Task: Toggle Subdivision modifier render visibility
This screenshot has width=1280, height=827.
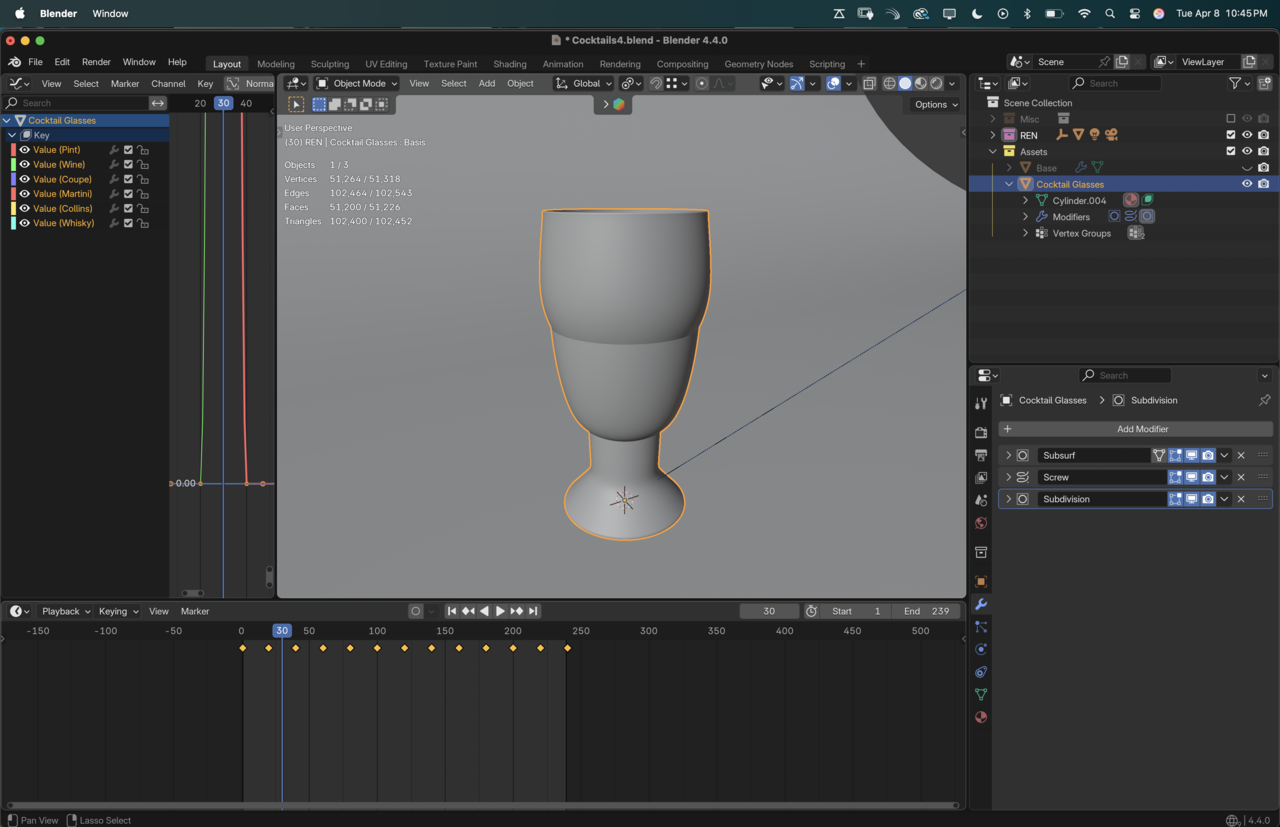Action: point(1208,499)
